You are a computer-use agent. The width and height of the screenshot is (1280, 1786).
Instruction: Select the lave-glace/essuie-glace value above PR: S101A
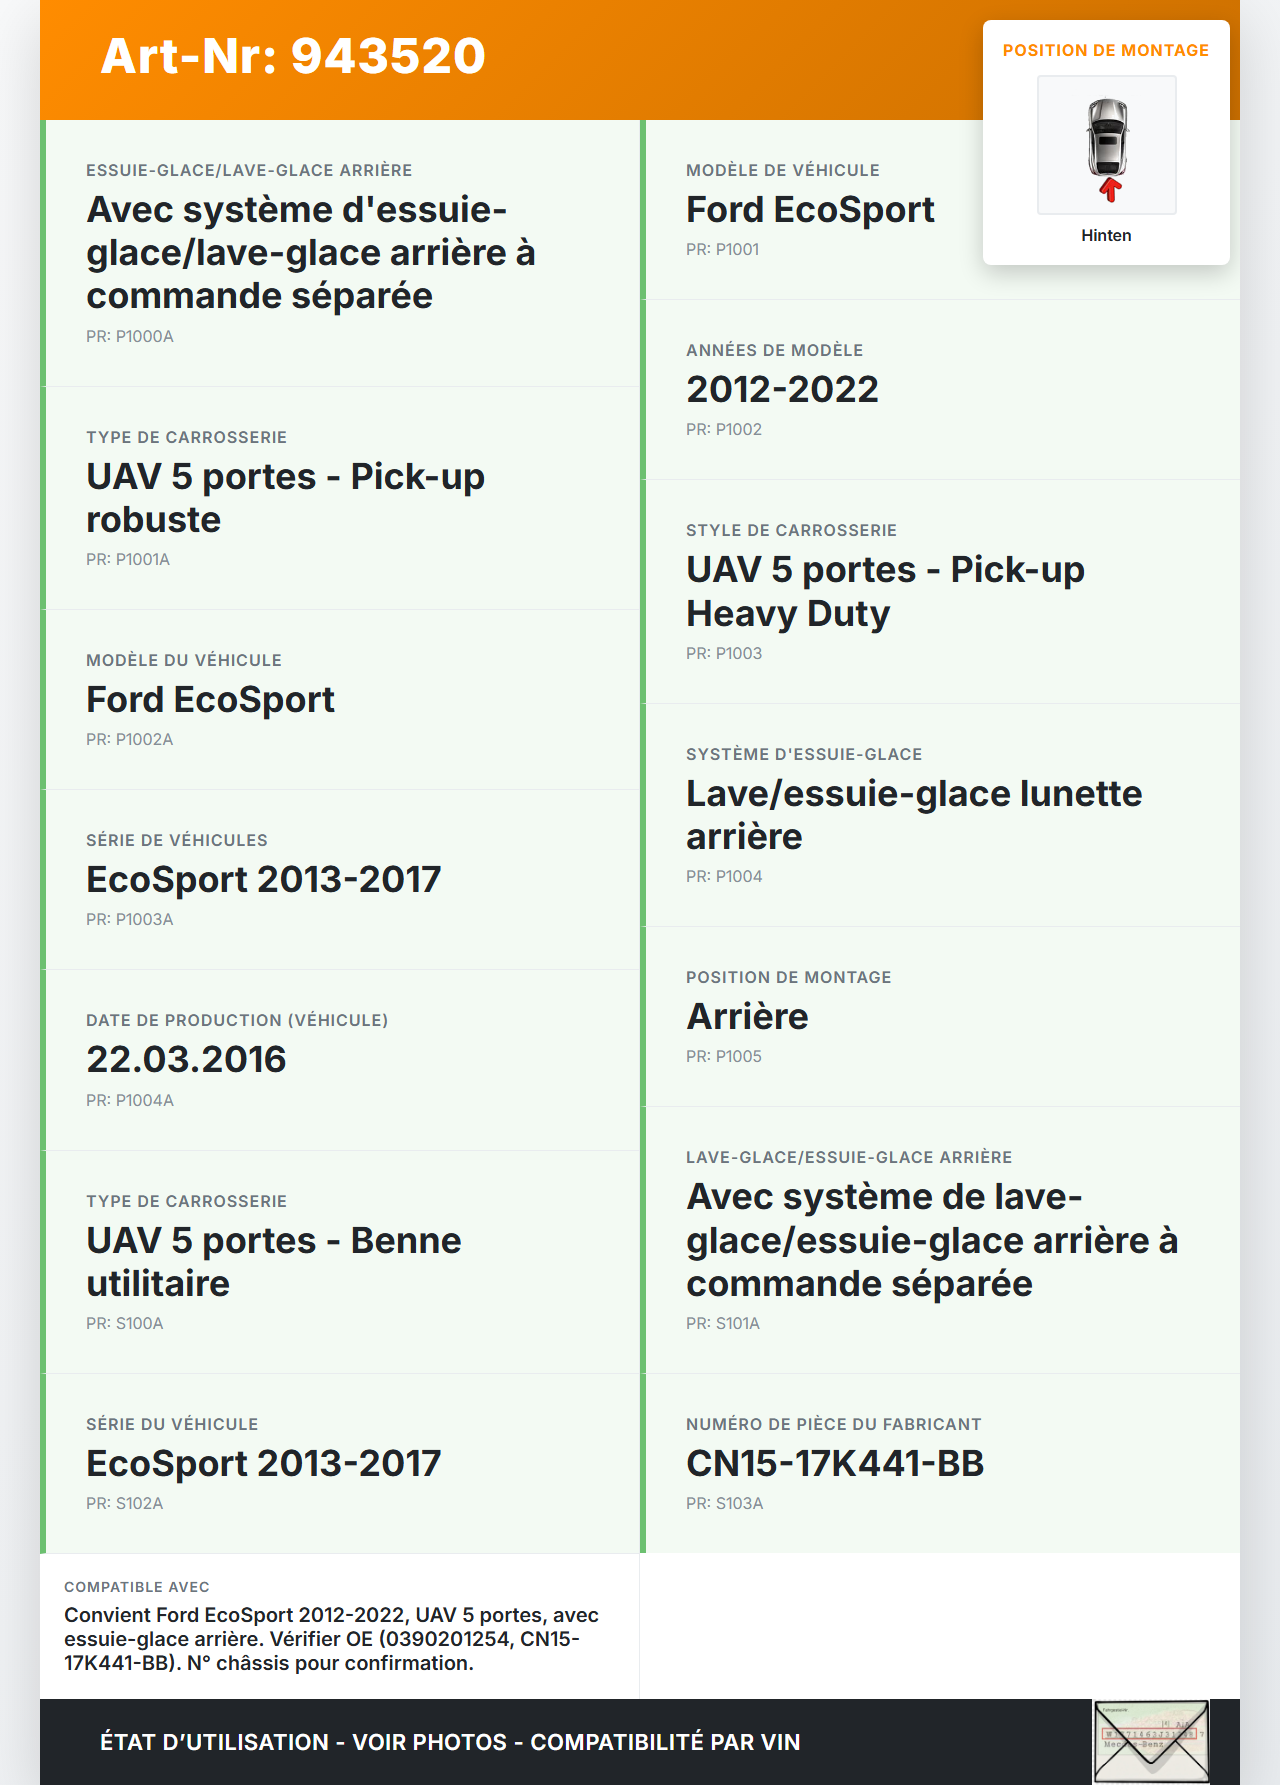931,1240
